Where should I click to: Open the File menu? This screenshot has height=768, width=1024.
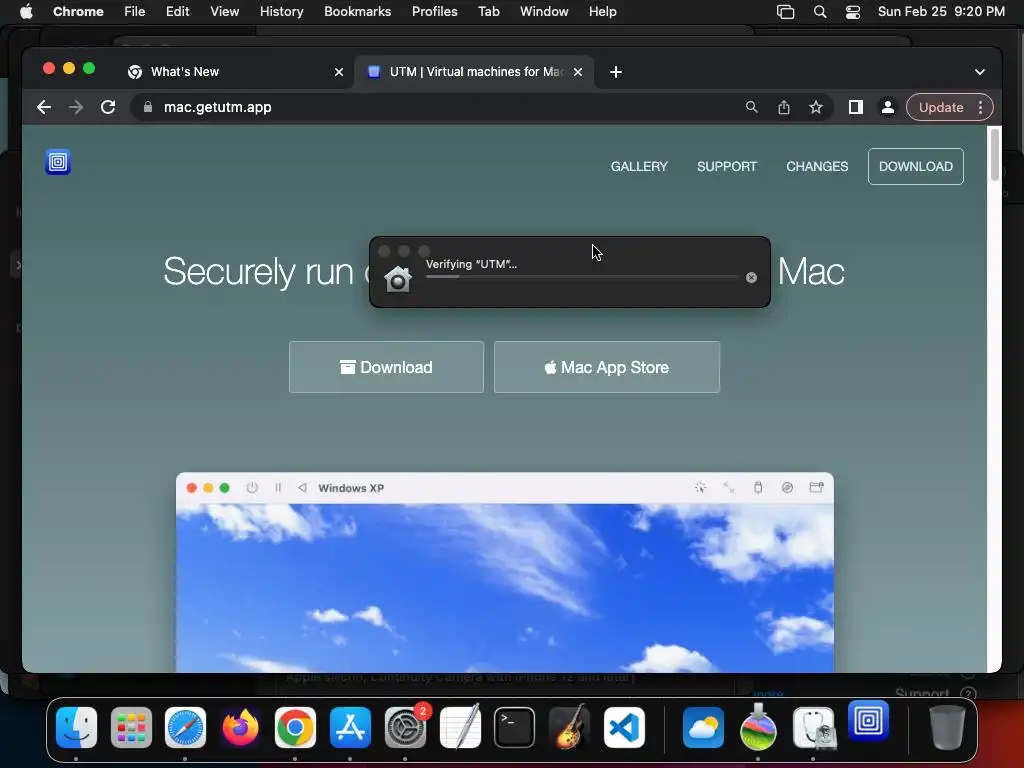point(135,12)
